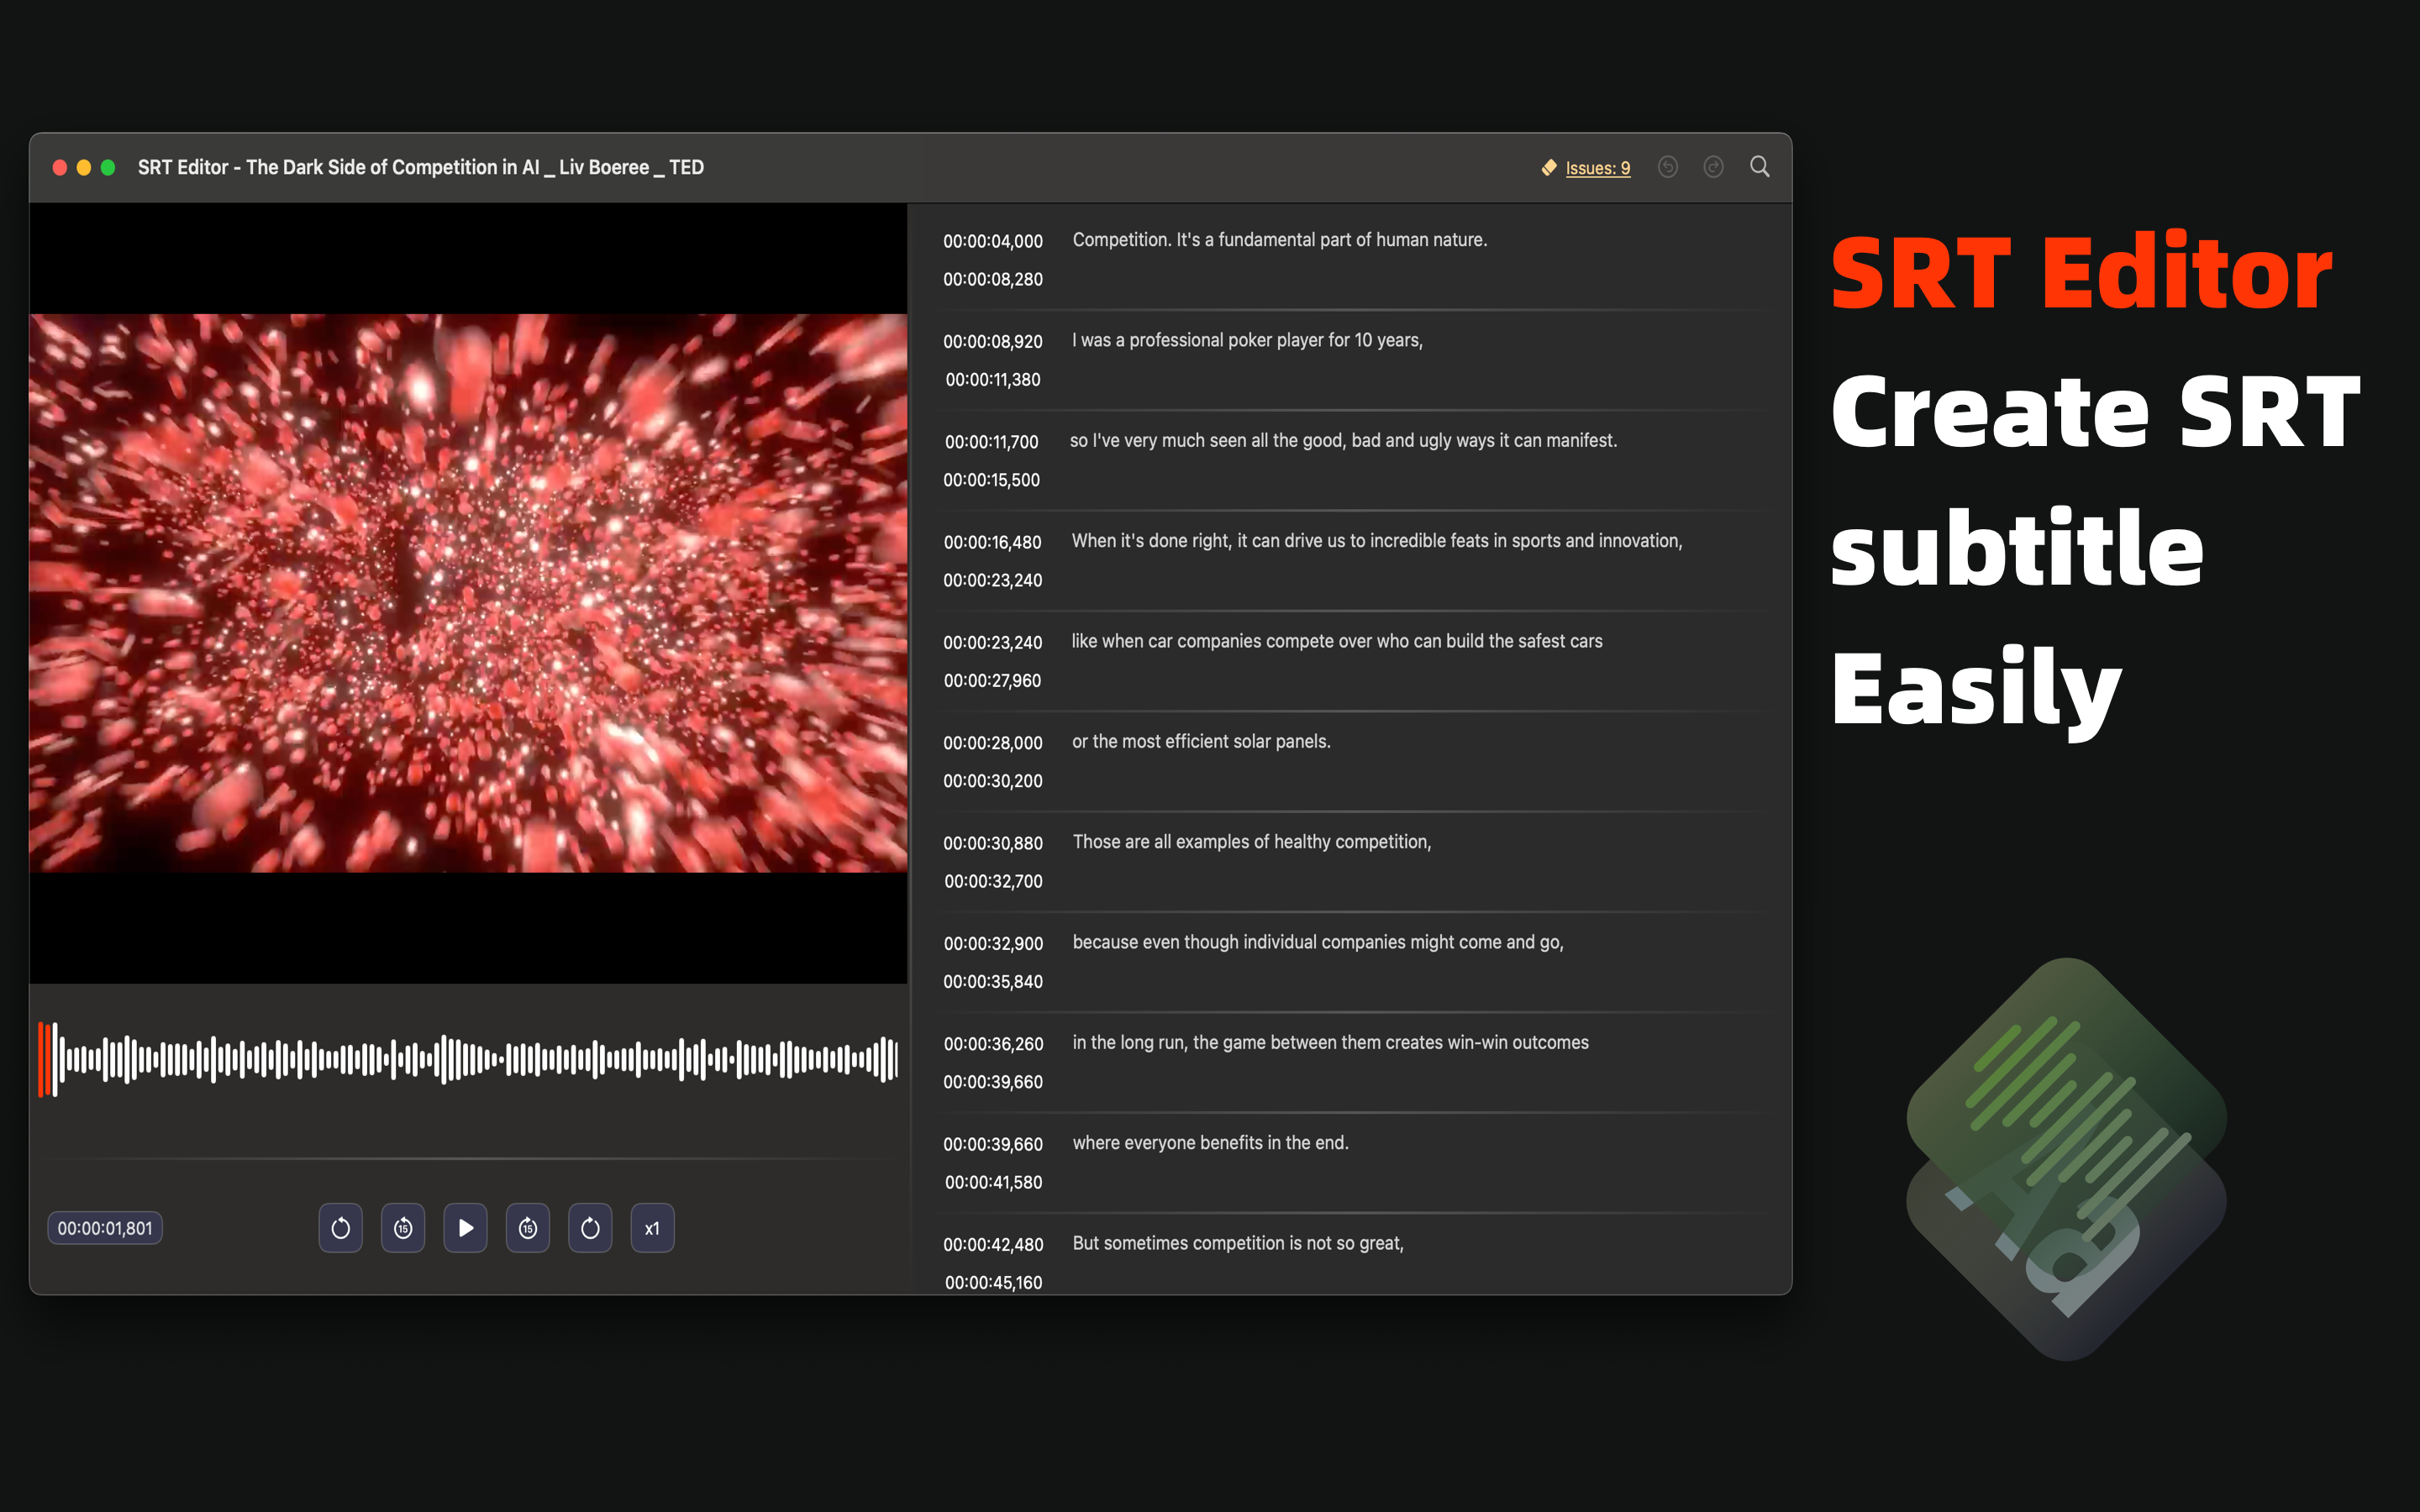Click the video preview frame
The height and width of the screenshot is (1512, 2420).
[x=468, y=593]
